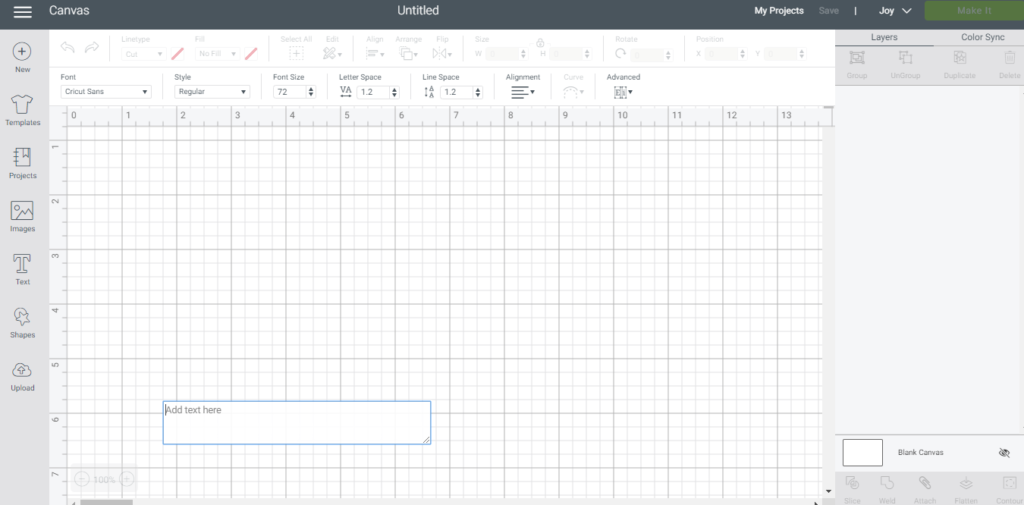The image size is (1024, 505).
Task: Click inside the Add text here box
Action: pos(296,423)
